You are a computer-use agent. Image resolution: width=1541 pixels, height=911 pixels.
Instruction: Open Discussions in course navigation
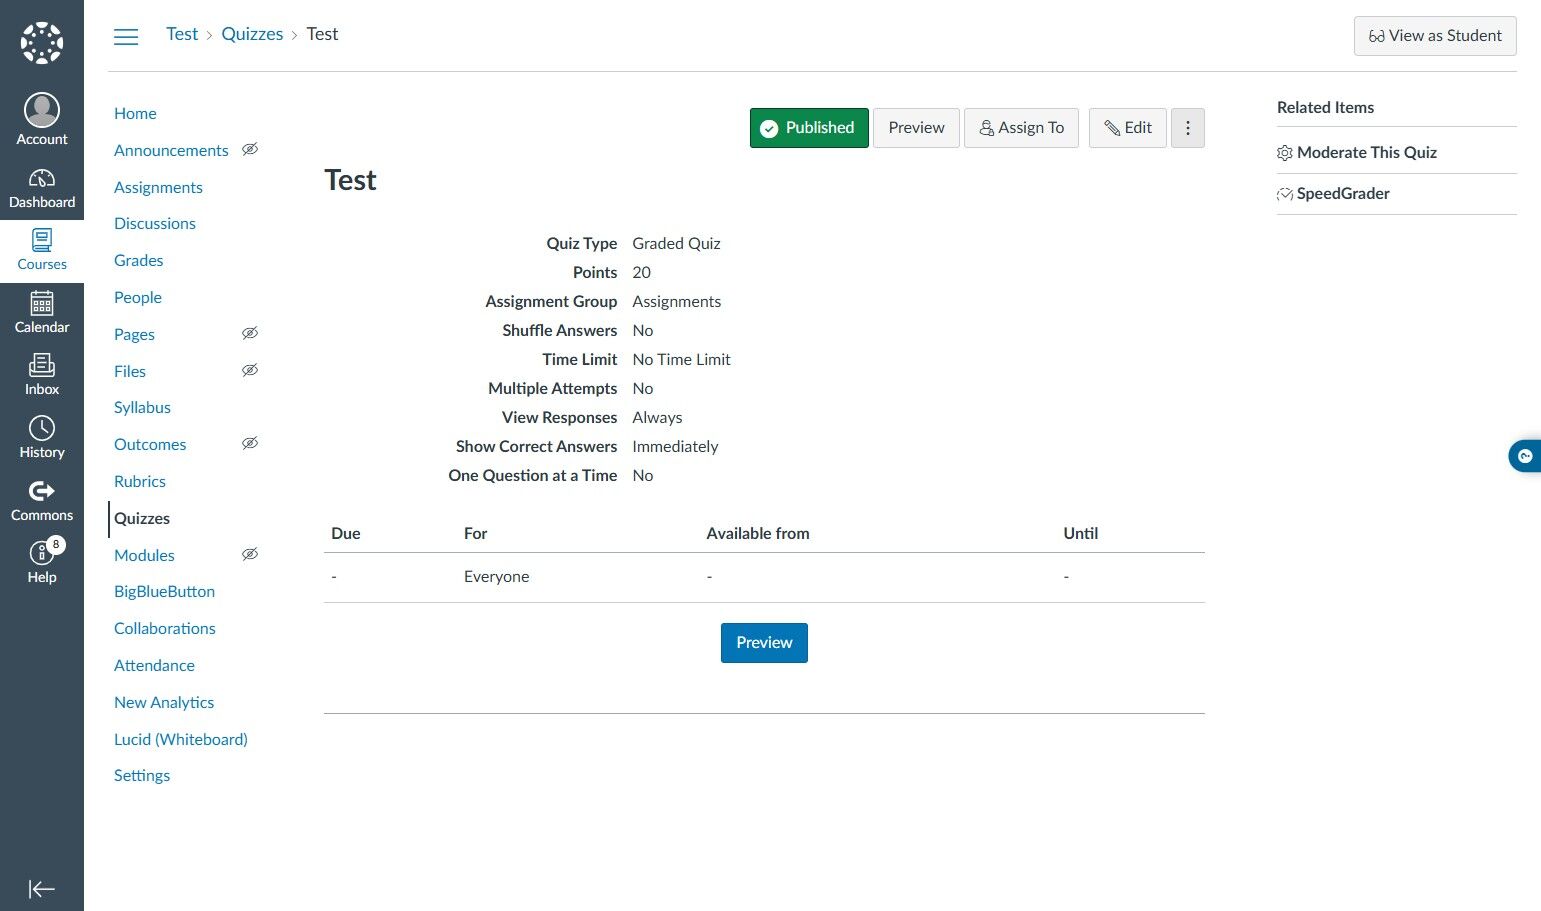pos(155,223)
